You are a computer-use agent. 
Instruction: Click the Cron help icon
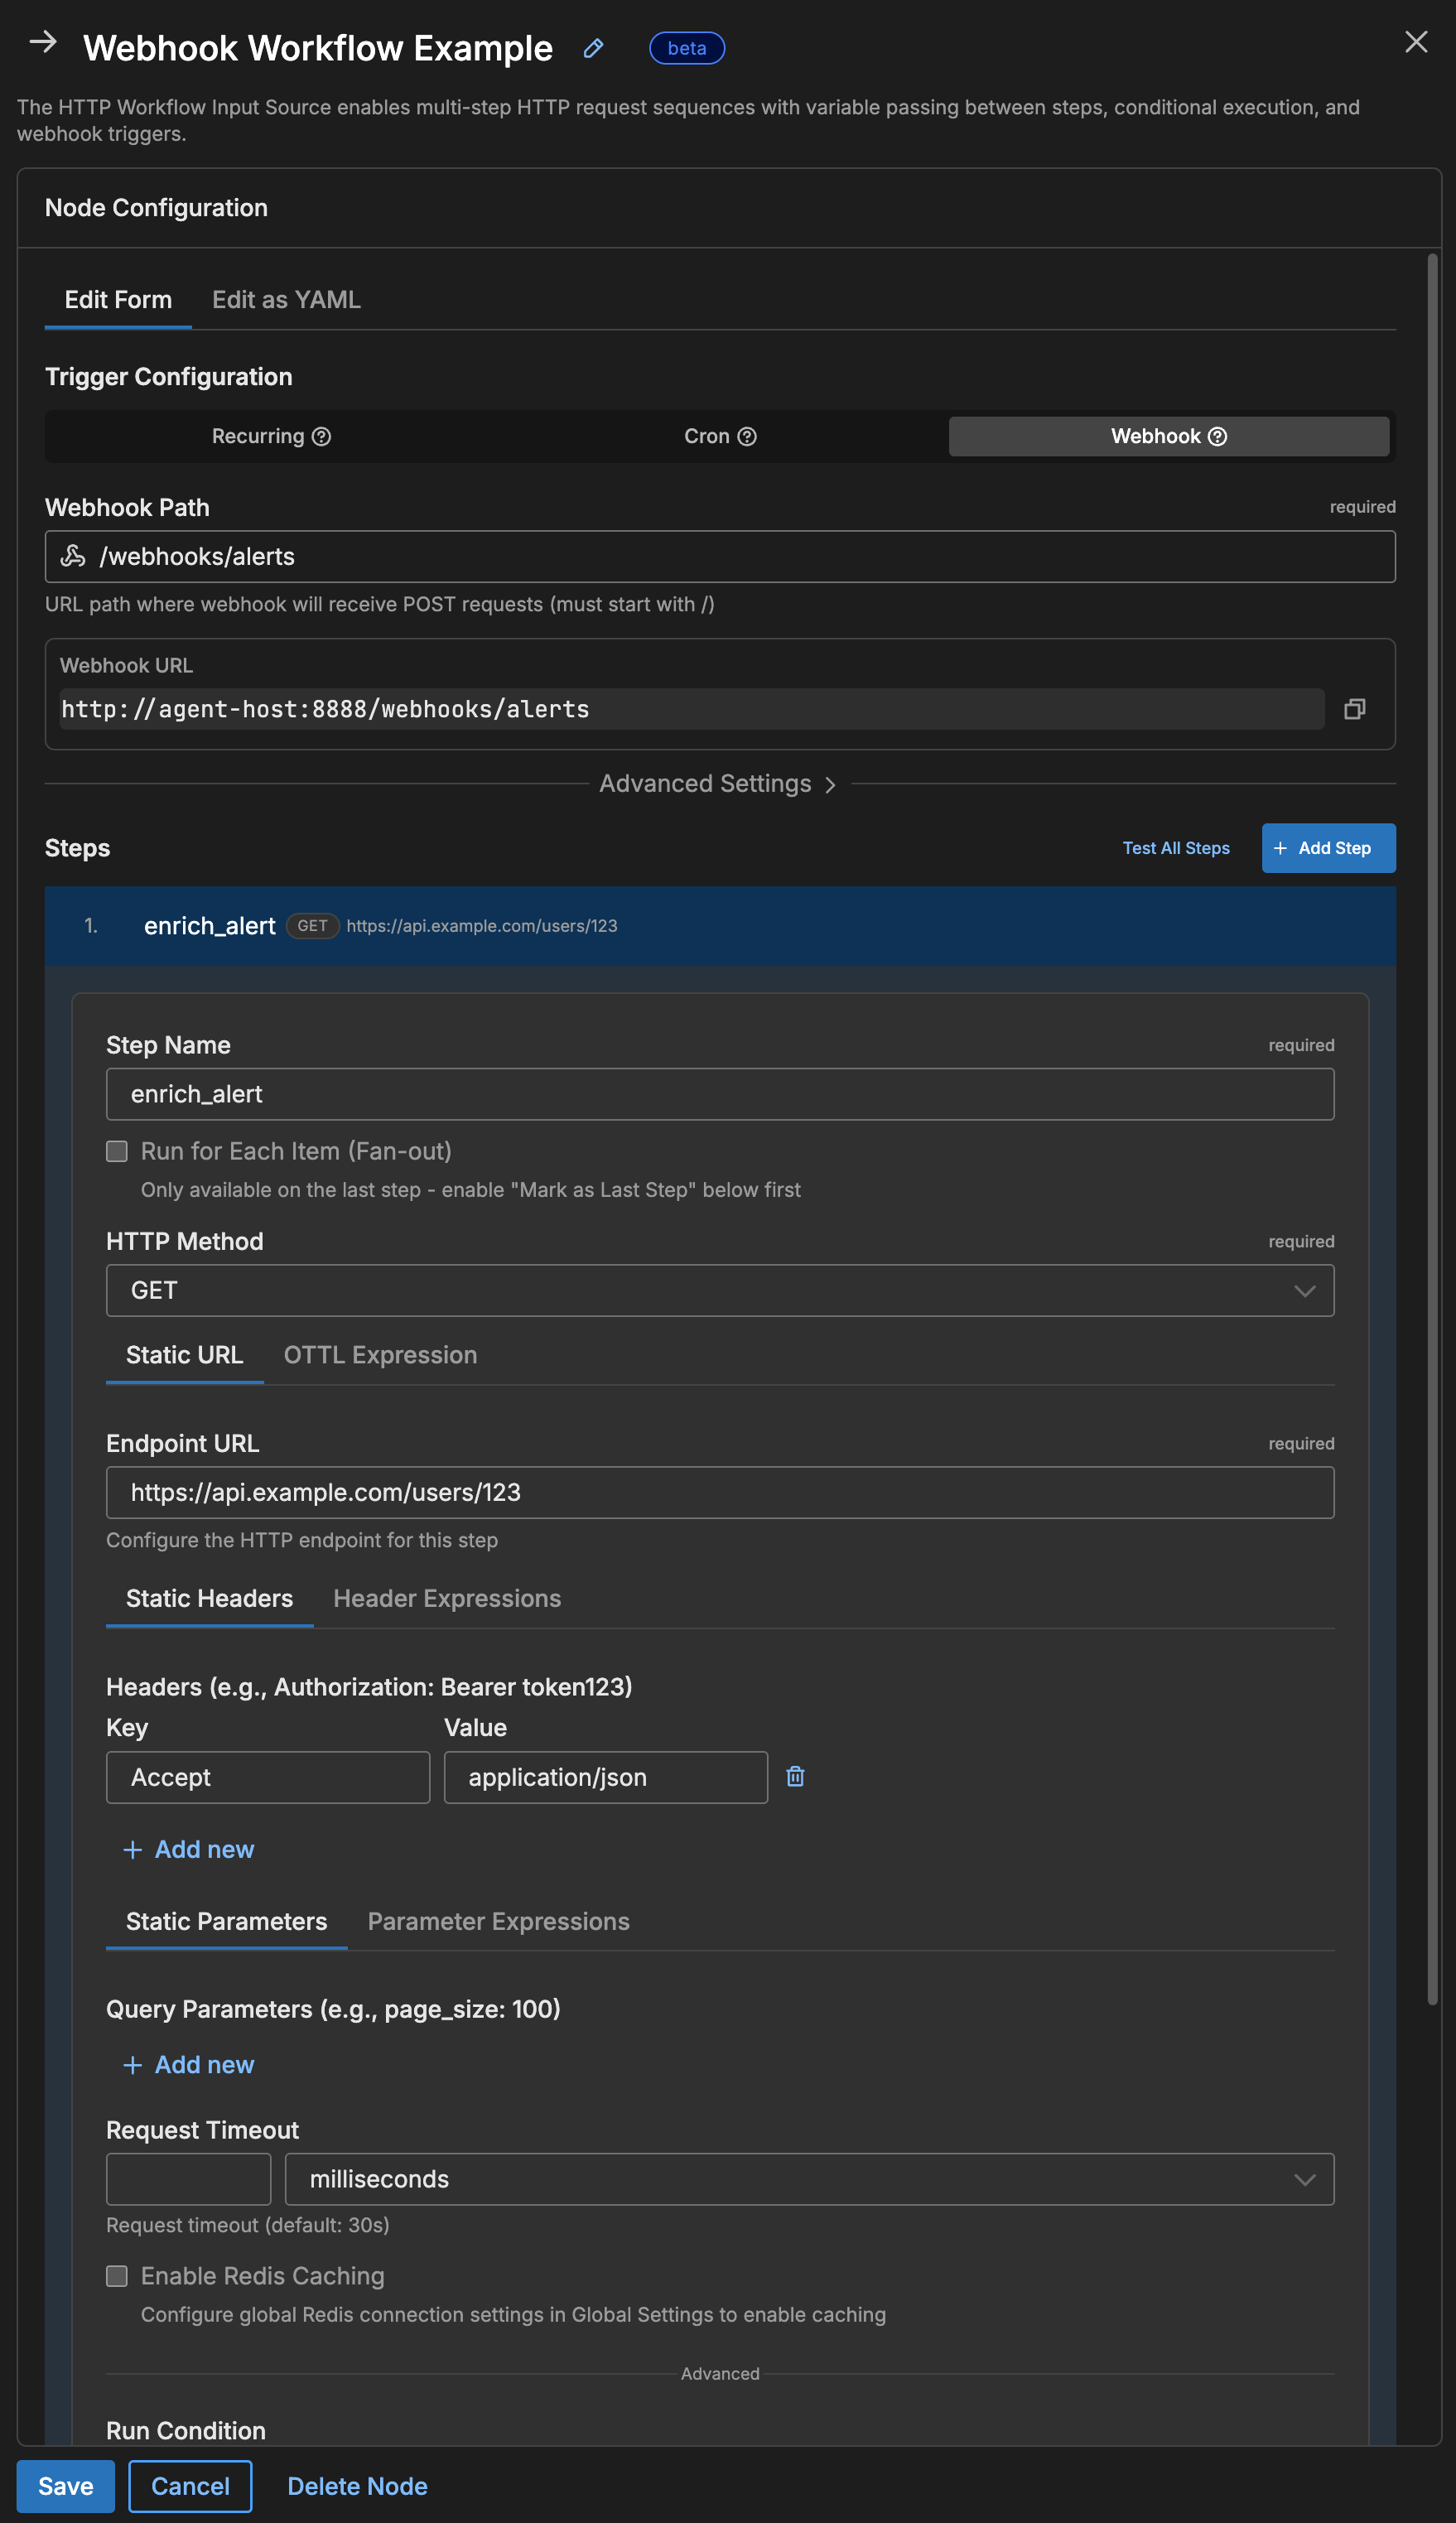click(749, 436)
